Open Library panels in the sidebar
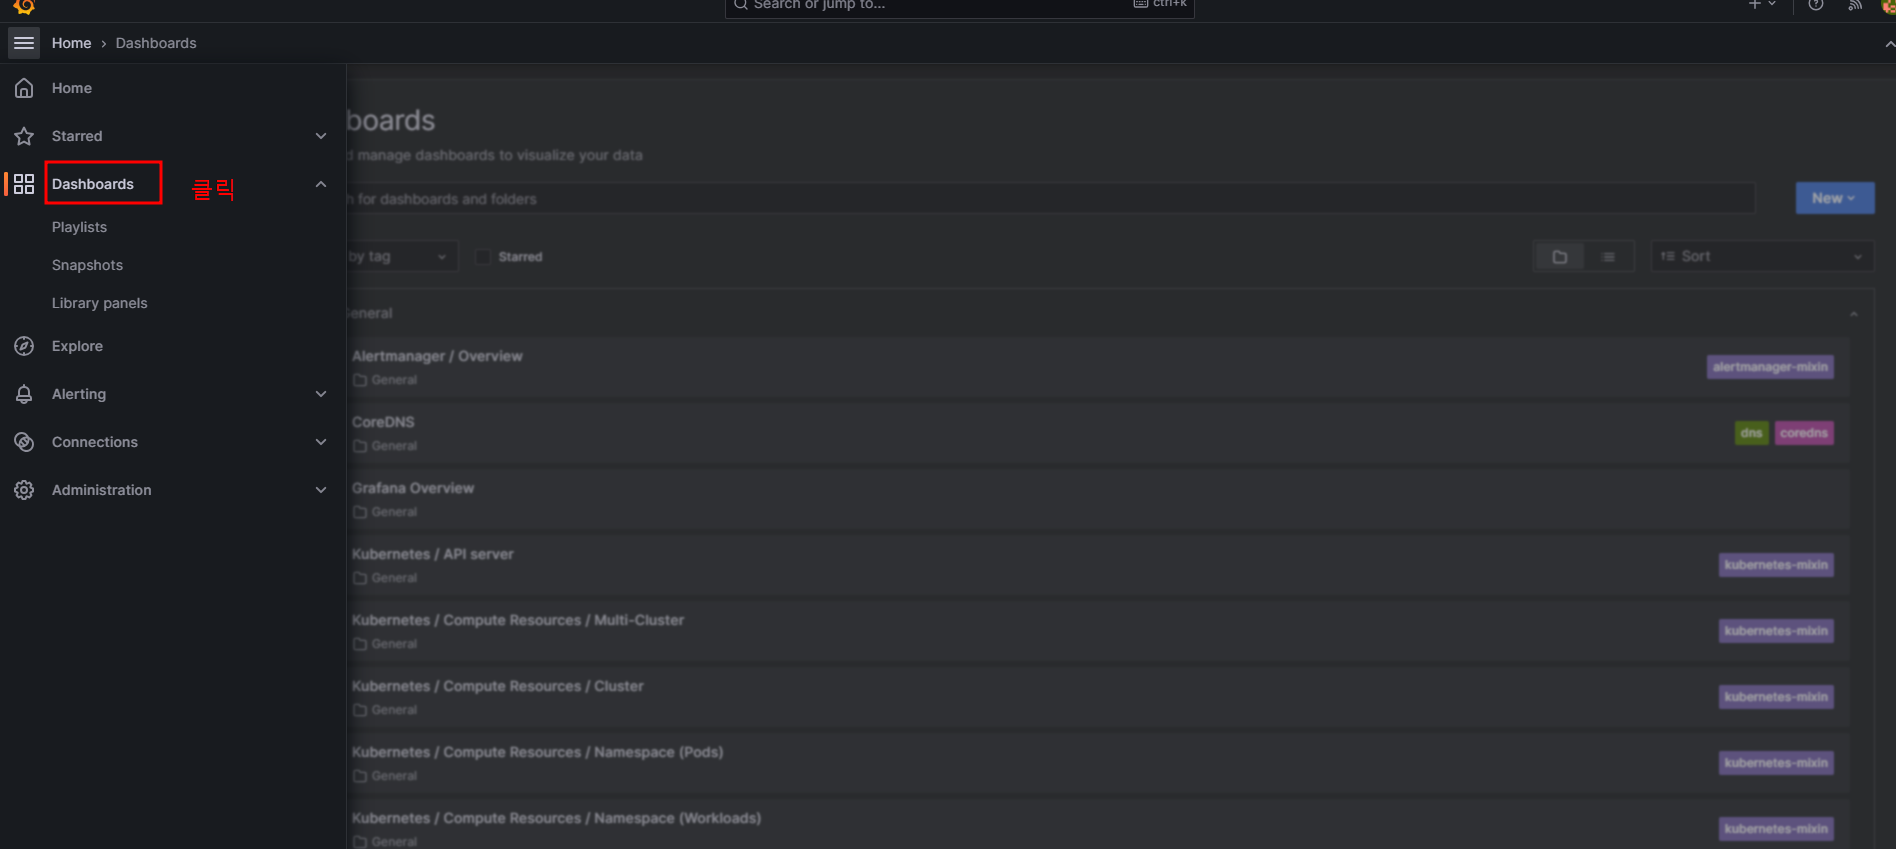1896x849 pixels. click(99, 303)
